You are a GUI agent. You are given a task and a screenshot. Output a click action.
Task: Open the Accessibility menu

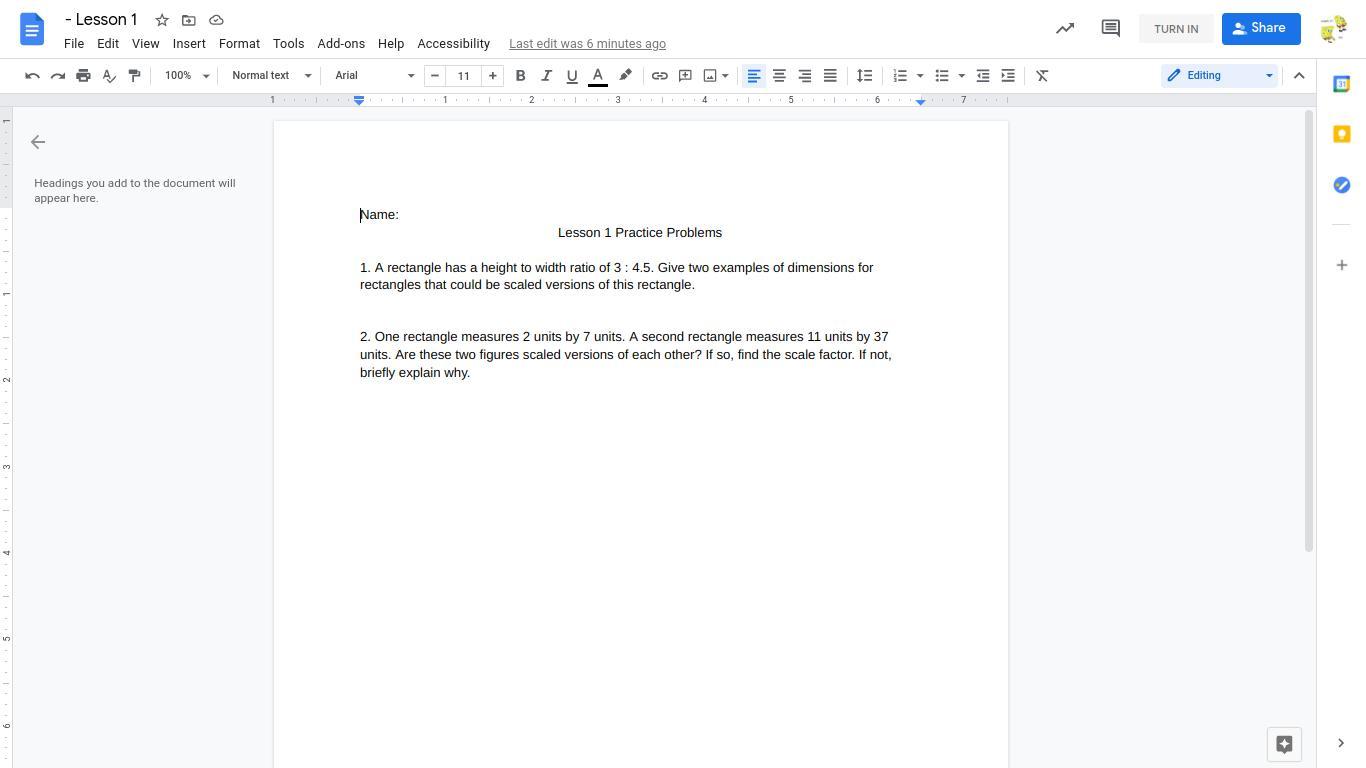pos(454,44)
